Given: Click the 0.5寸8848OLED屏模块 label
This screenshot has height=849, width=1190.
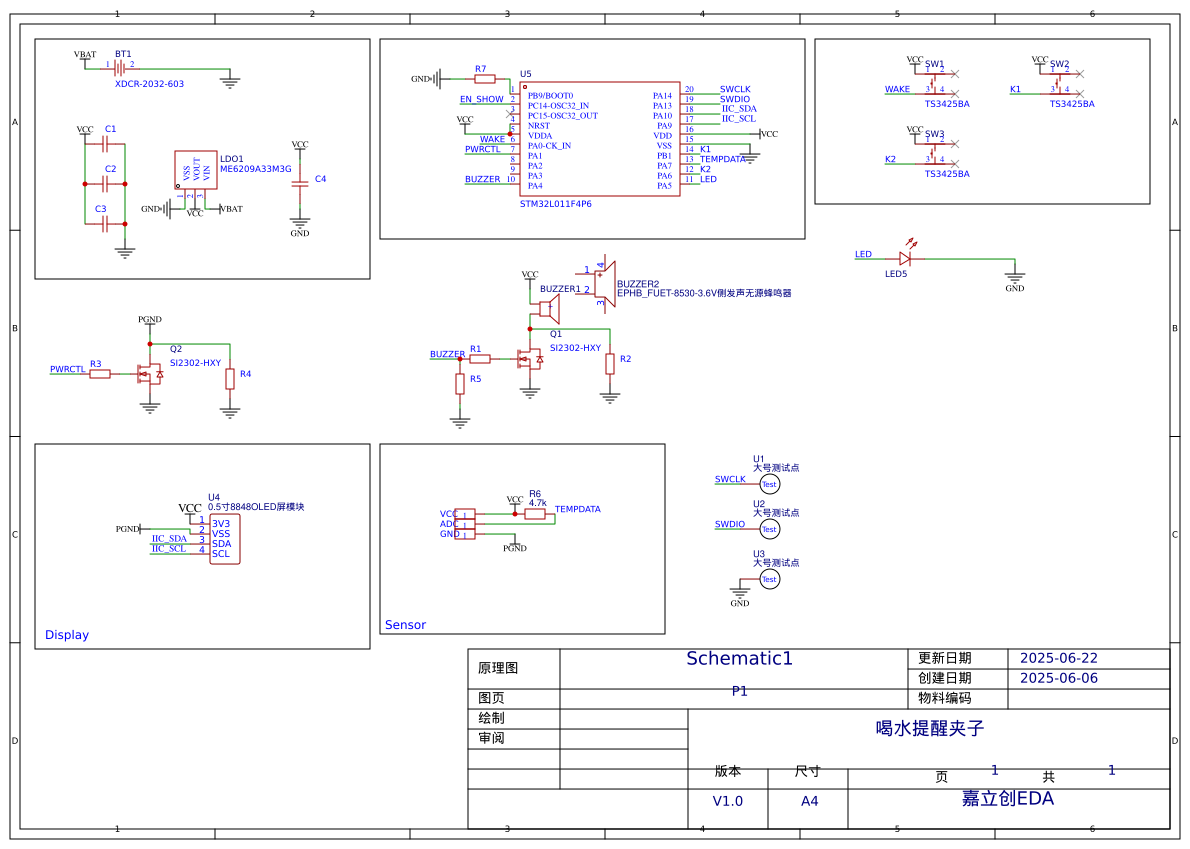Looking at the screenshot, I should pyautogui.click(x=256, y=507).
